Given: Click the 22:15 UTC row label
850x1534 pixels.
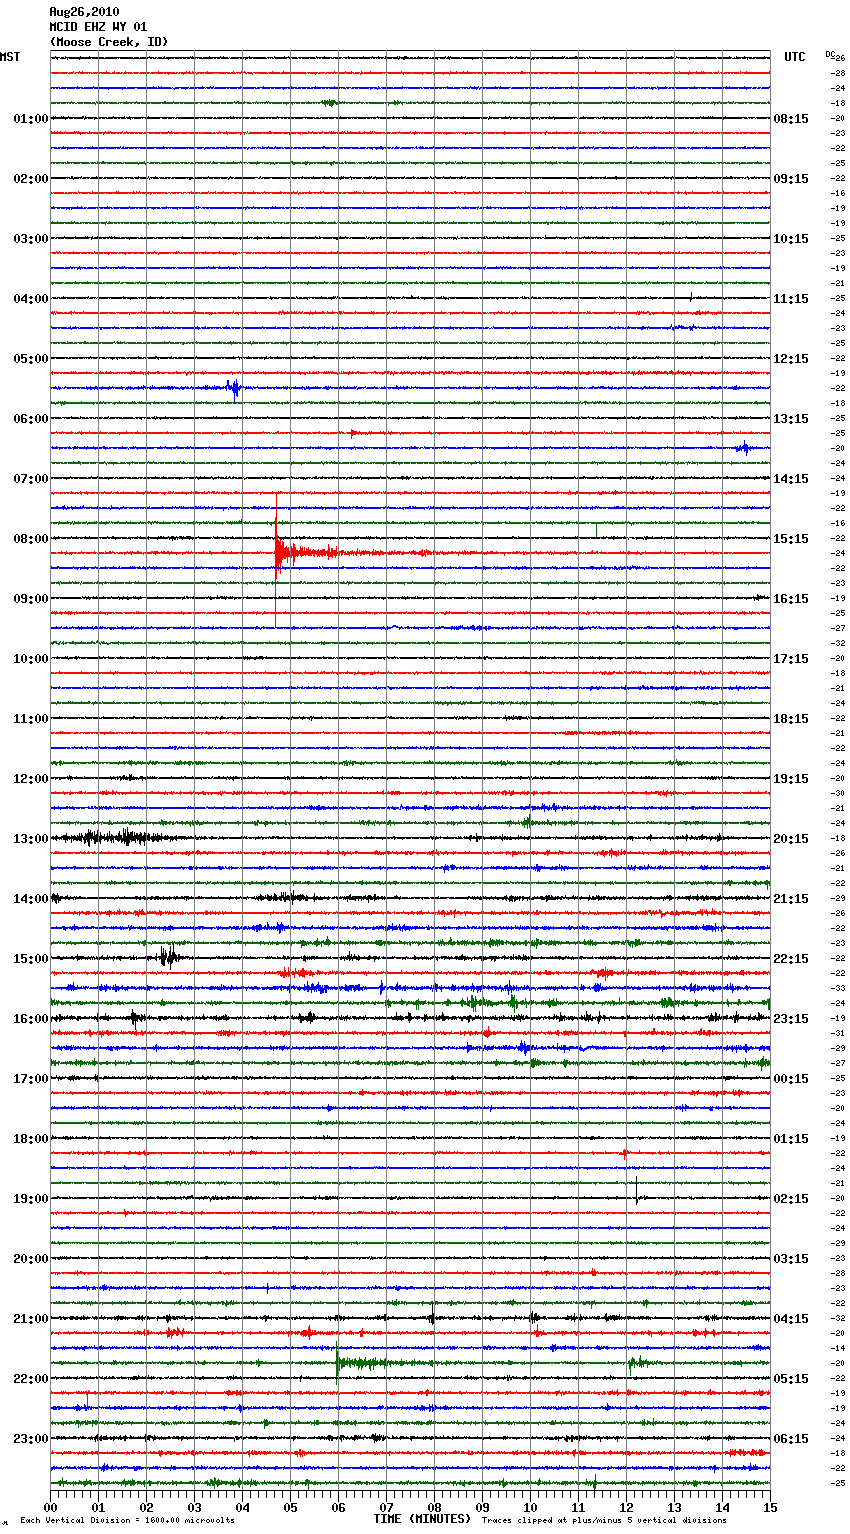Looking at the screenshot, I should (x=791, y=959).
